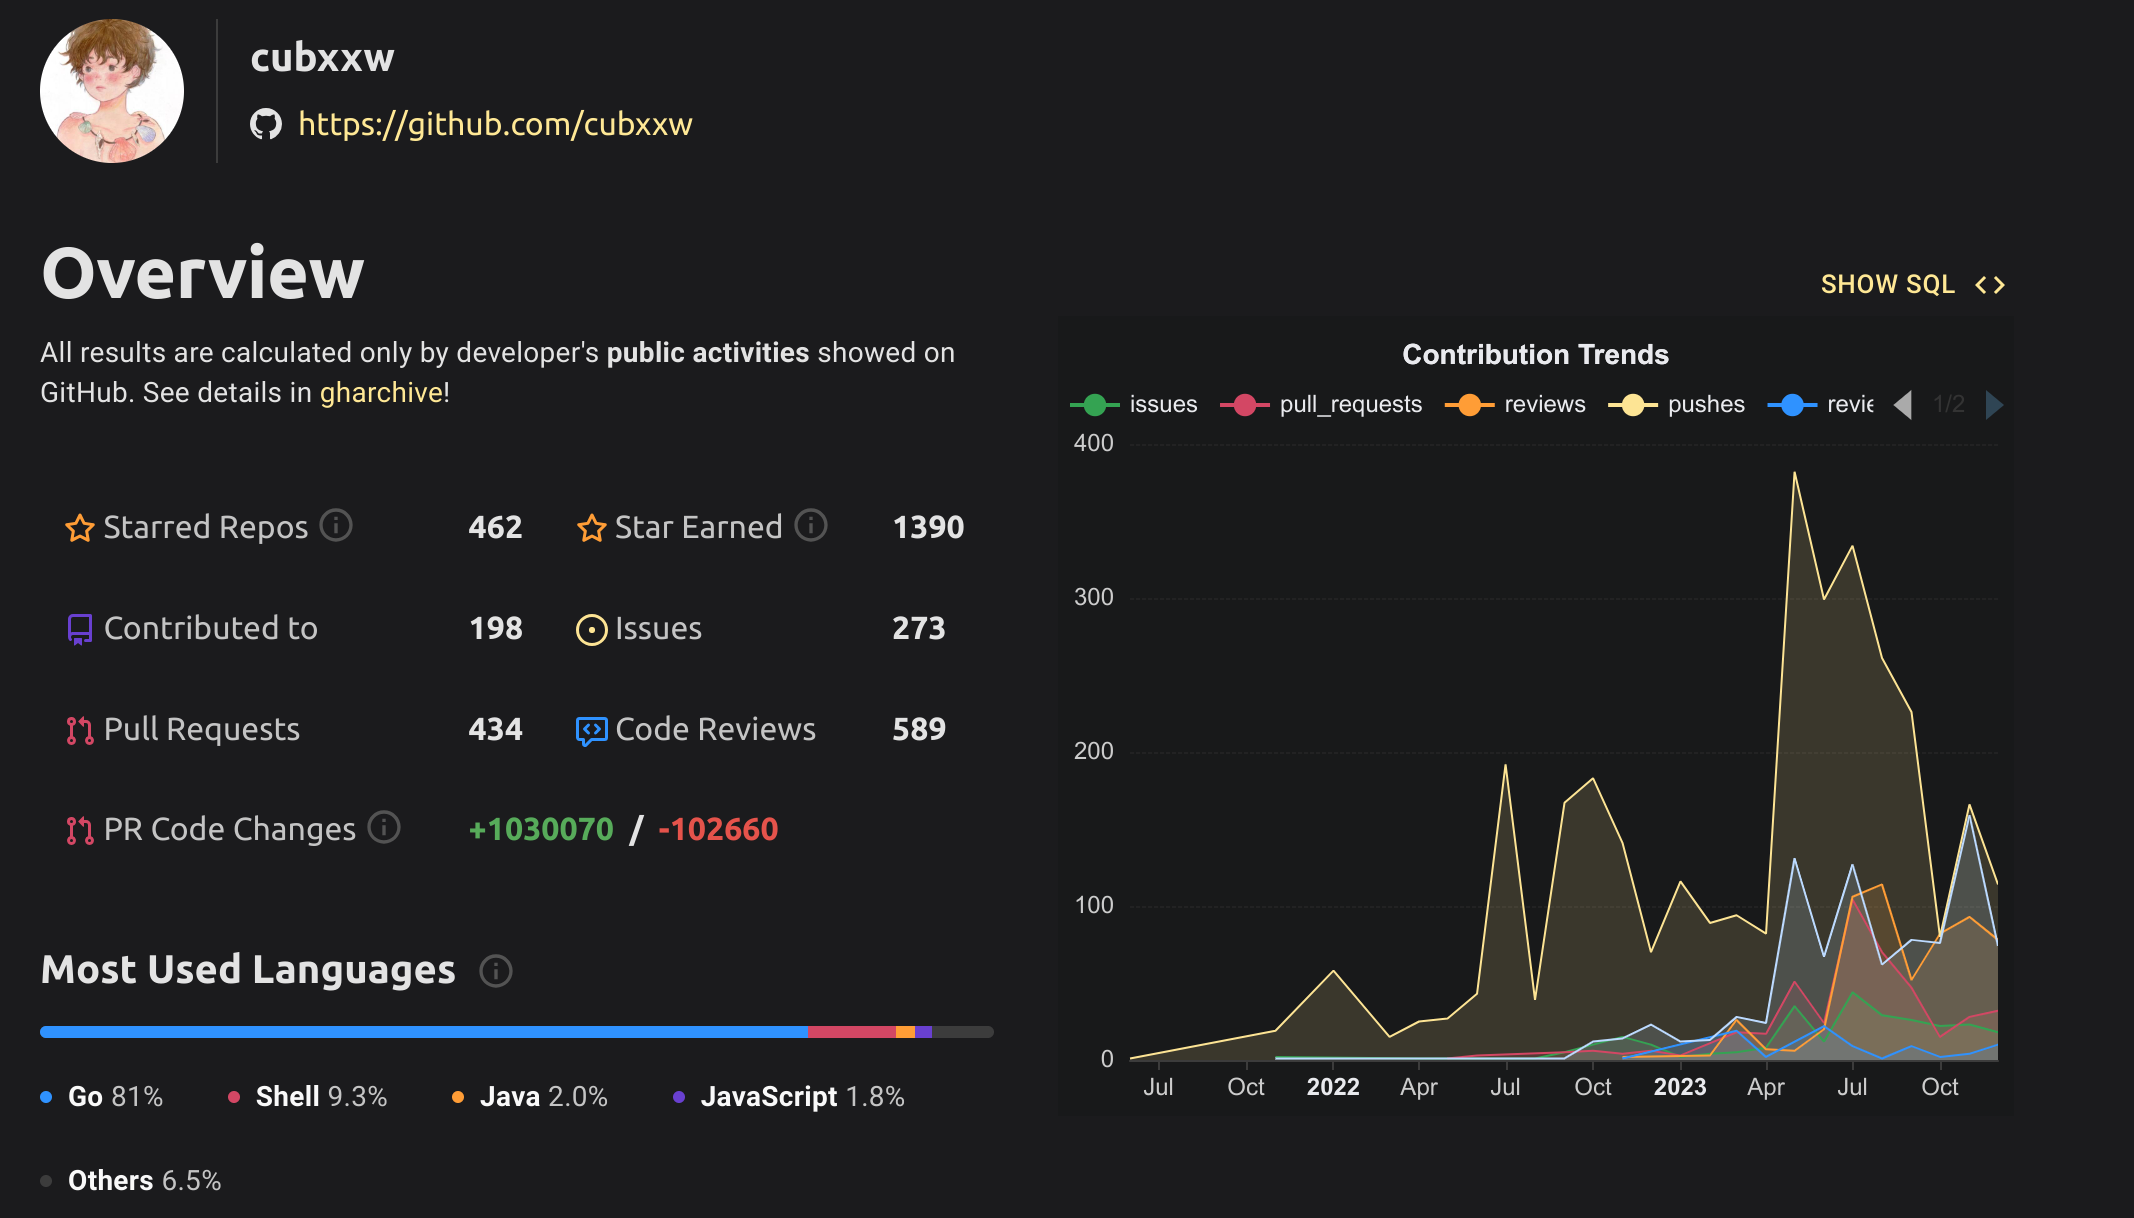Click the Shell segment of language bar

pos(851,1032)
